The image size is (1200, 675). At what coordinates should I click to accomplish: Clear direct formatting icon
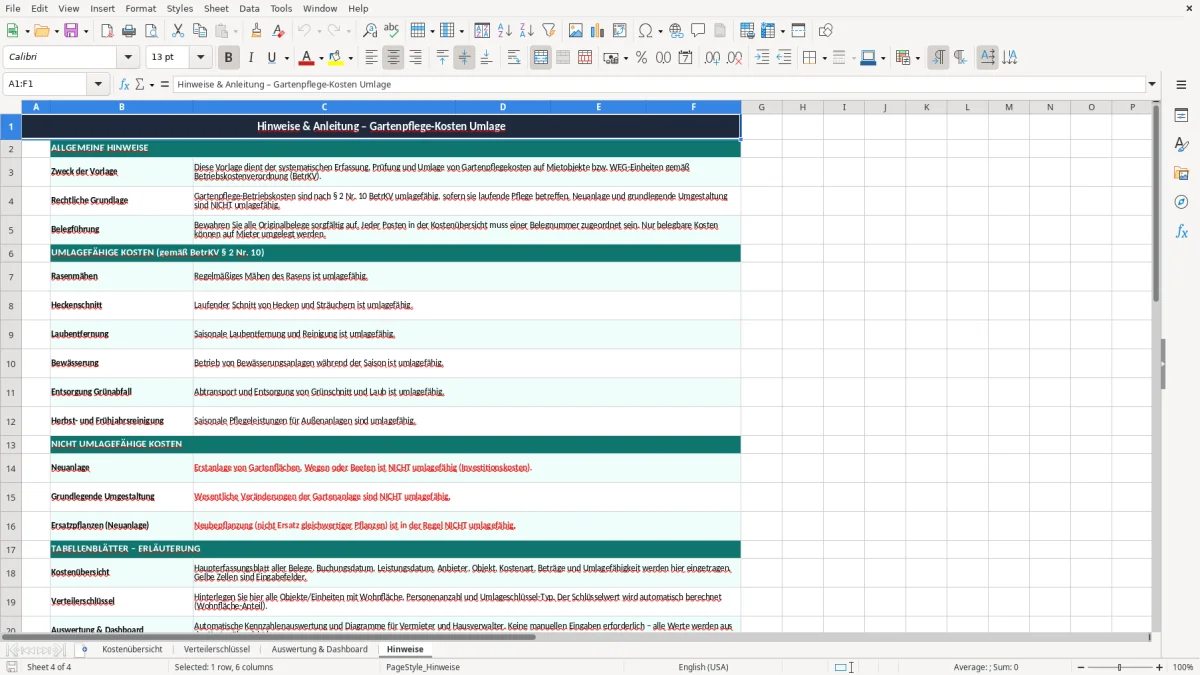[278, 31]
